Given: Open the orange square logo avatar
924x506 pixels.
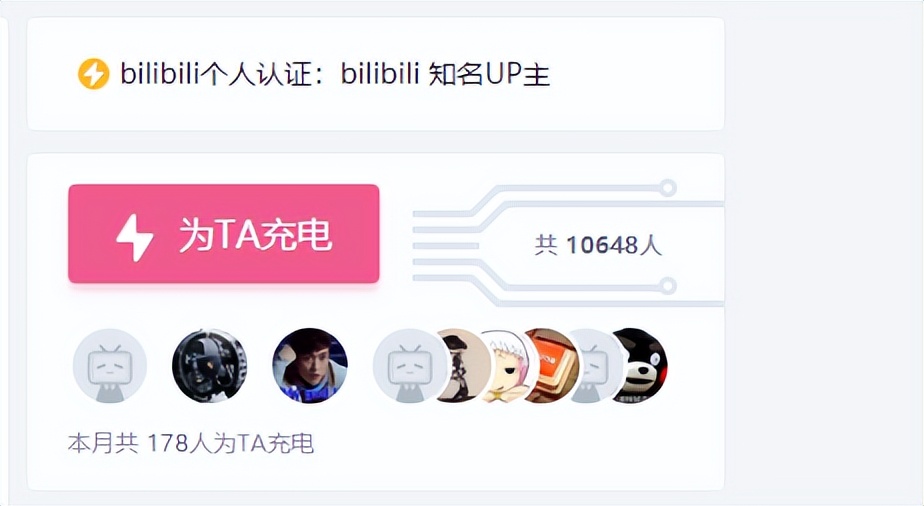Looking at the screenshot, I should coord(549,366).
